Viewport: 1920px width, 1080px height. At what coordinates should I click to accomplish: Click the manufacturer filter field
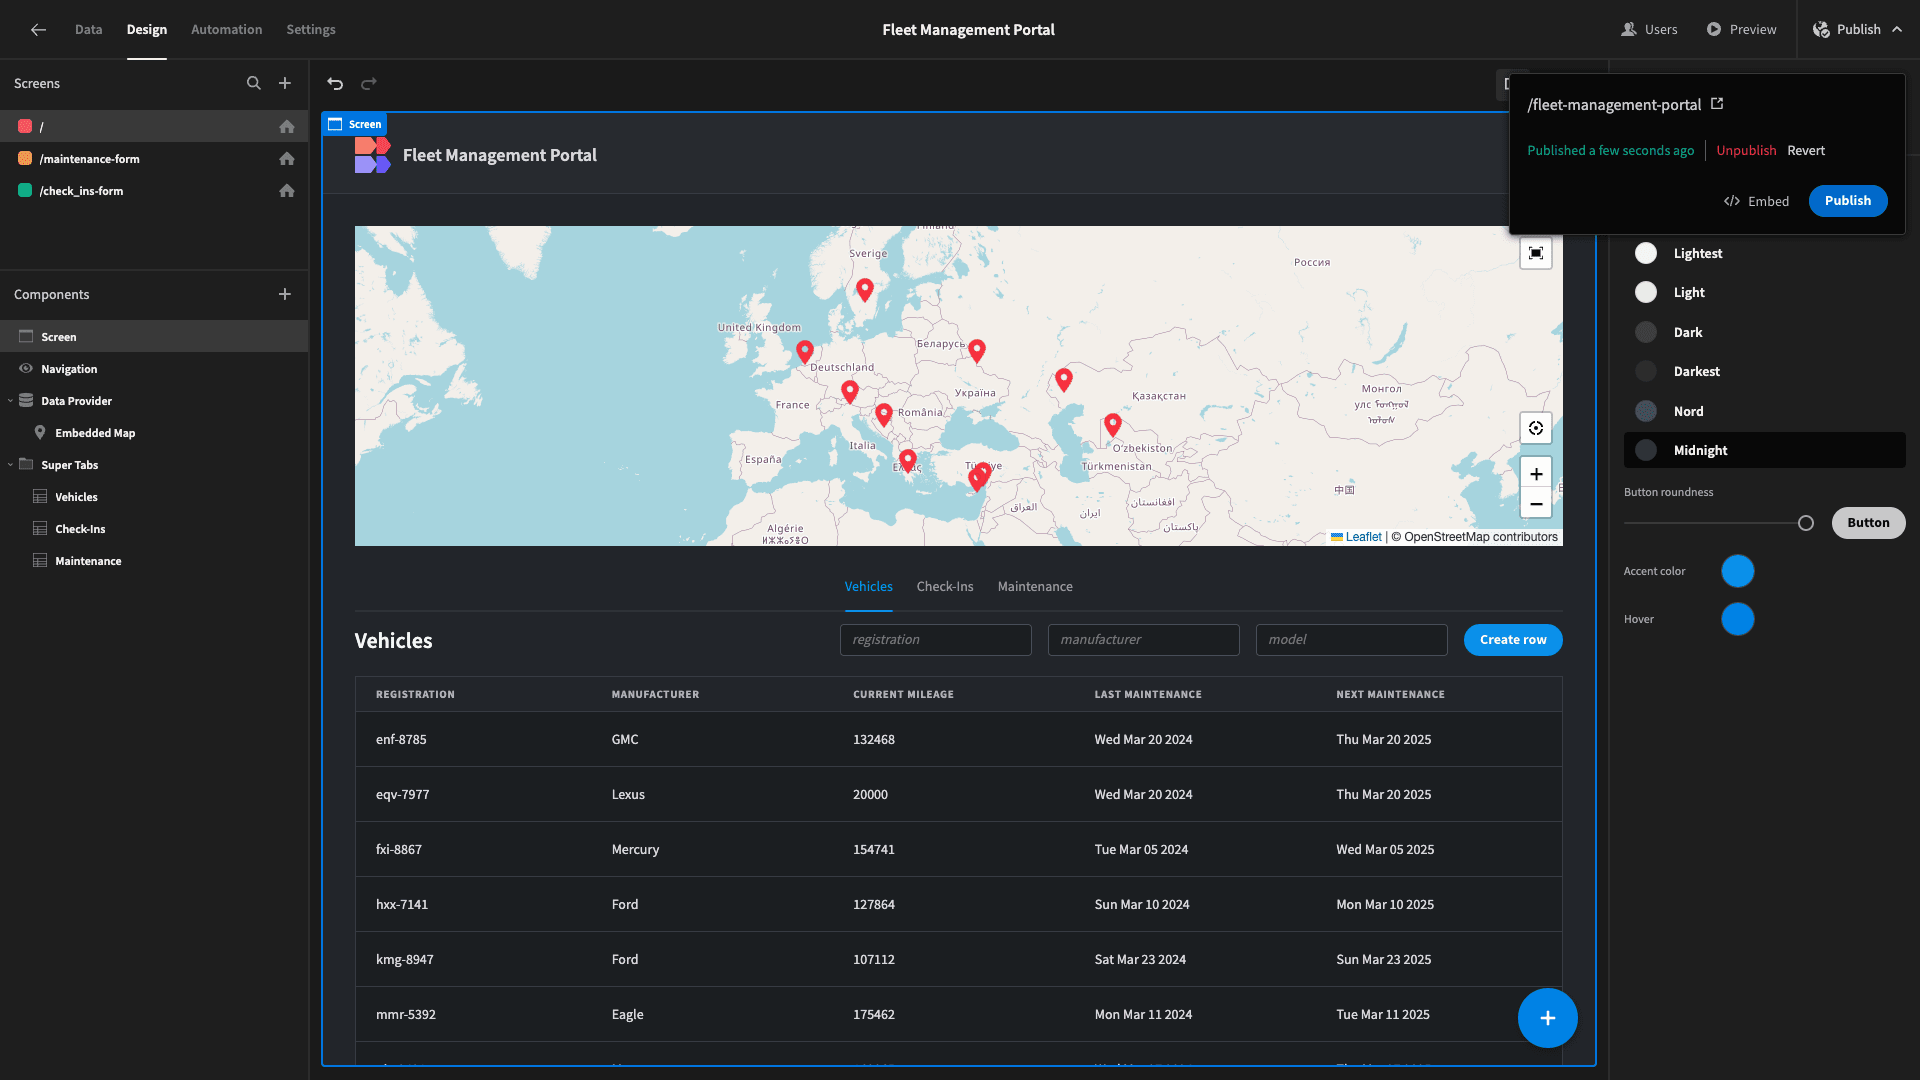(1144, 640)
